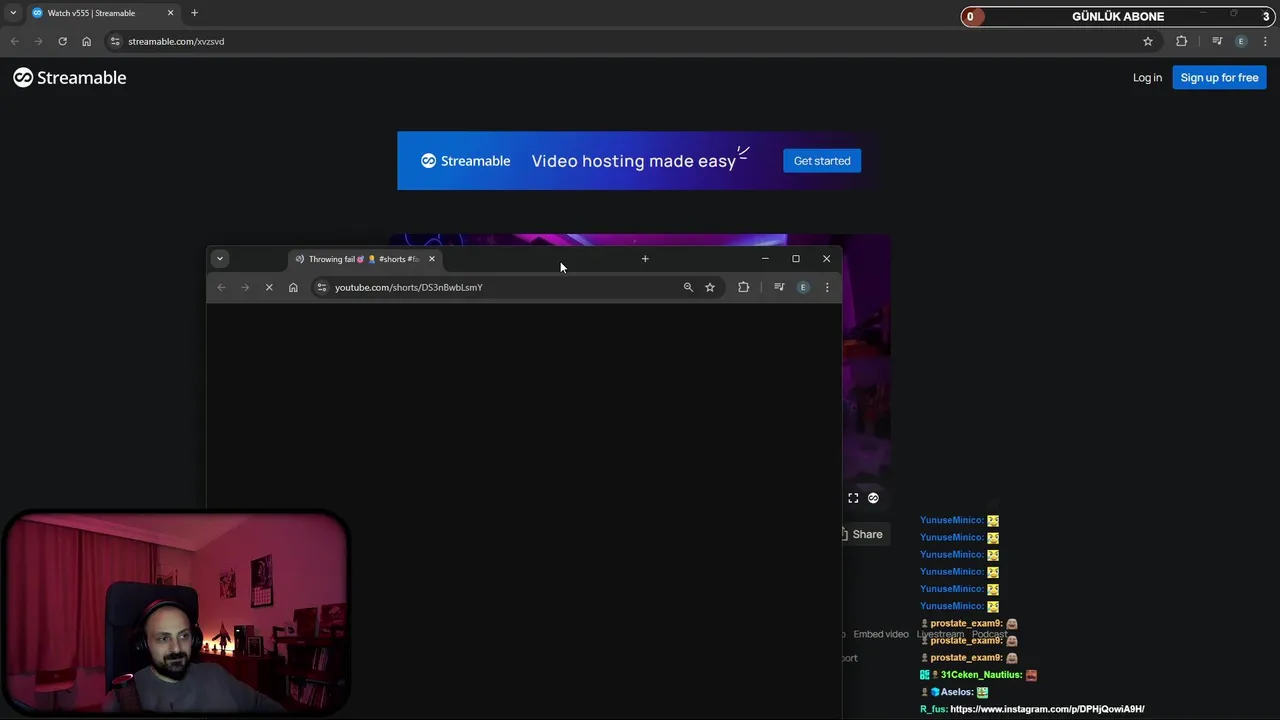Click the instagram.com link posted by R_fus
The image size is (1280, 720).
1047,709
